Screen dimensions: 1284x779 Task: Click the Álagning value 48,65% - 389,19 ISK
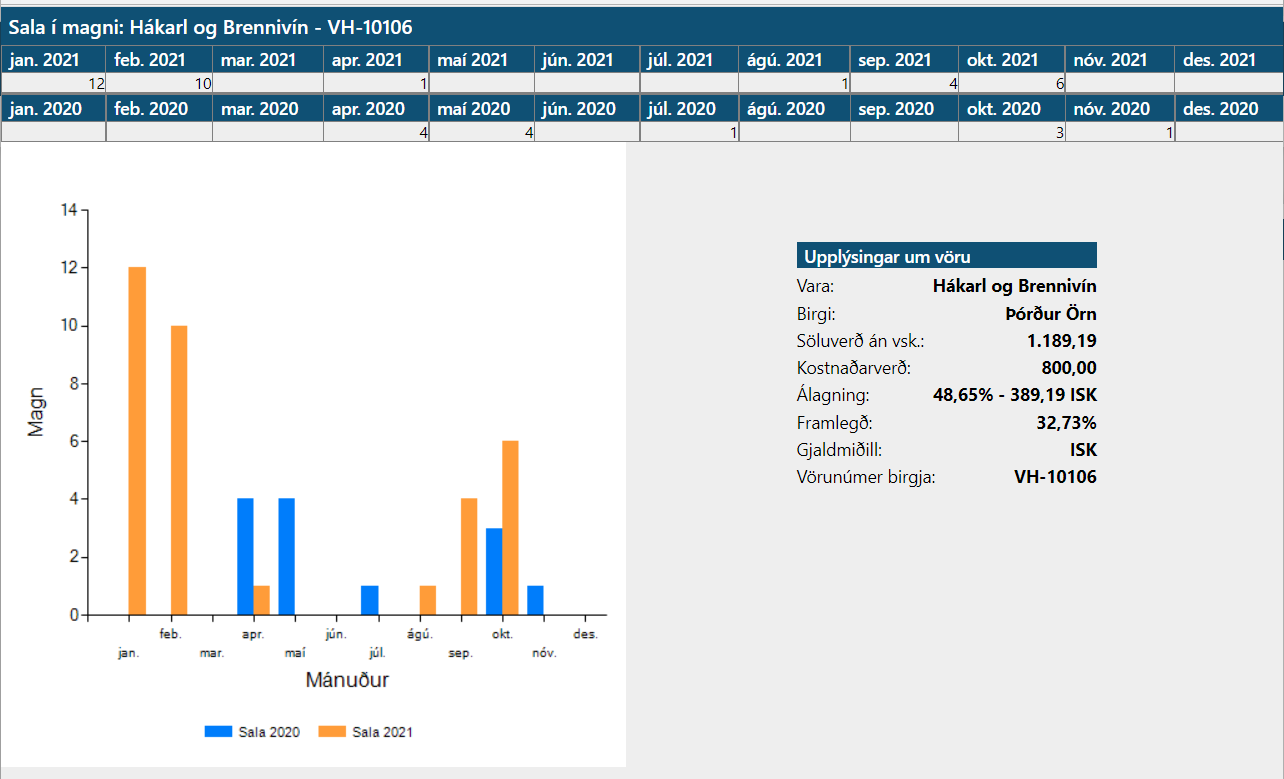[x=1014, y=395]
